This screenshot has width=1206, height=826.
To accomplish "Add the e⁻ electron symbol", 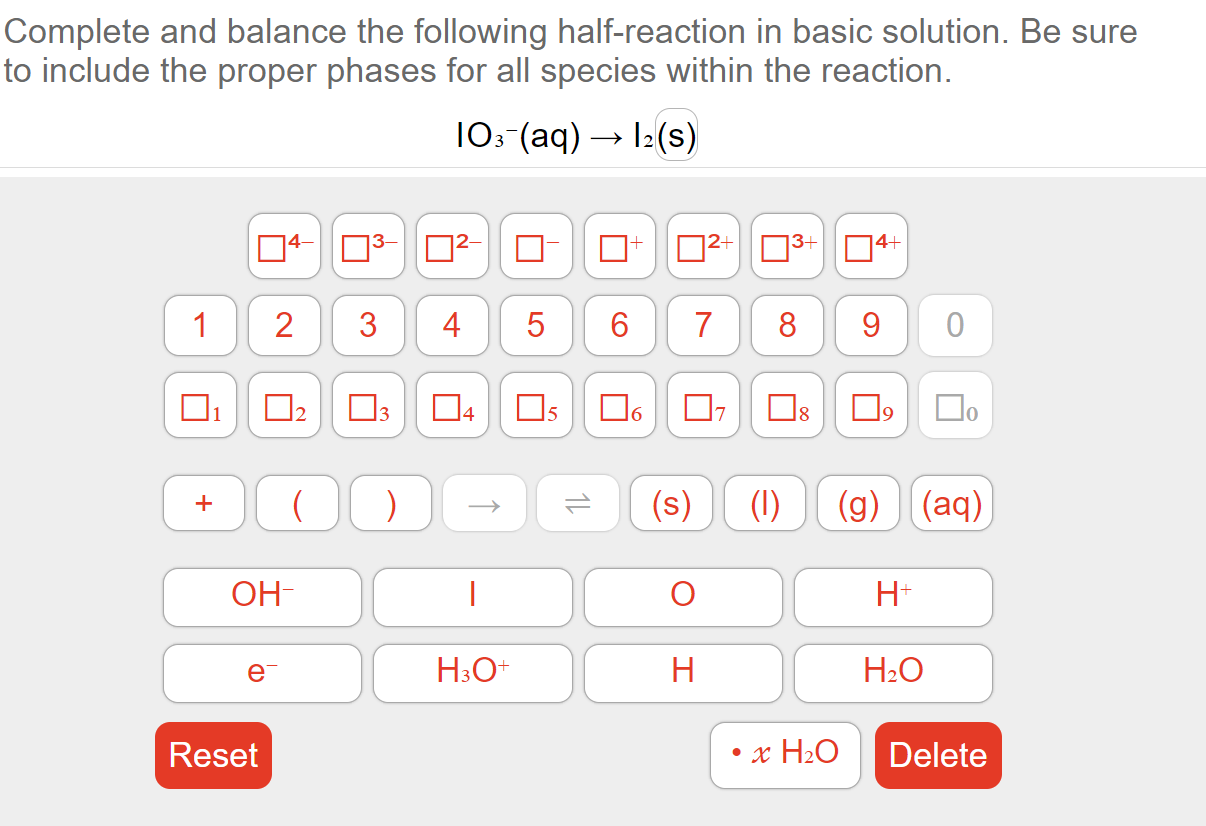I will coord(262,673).
